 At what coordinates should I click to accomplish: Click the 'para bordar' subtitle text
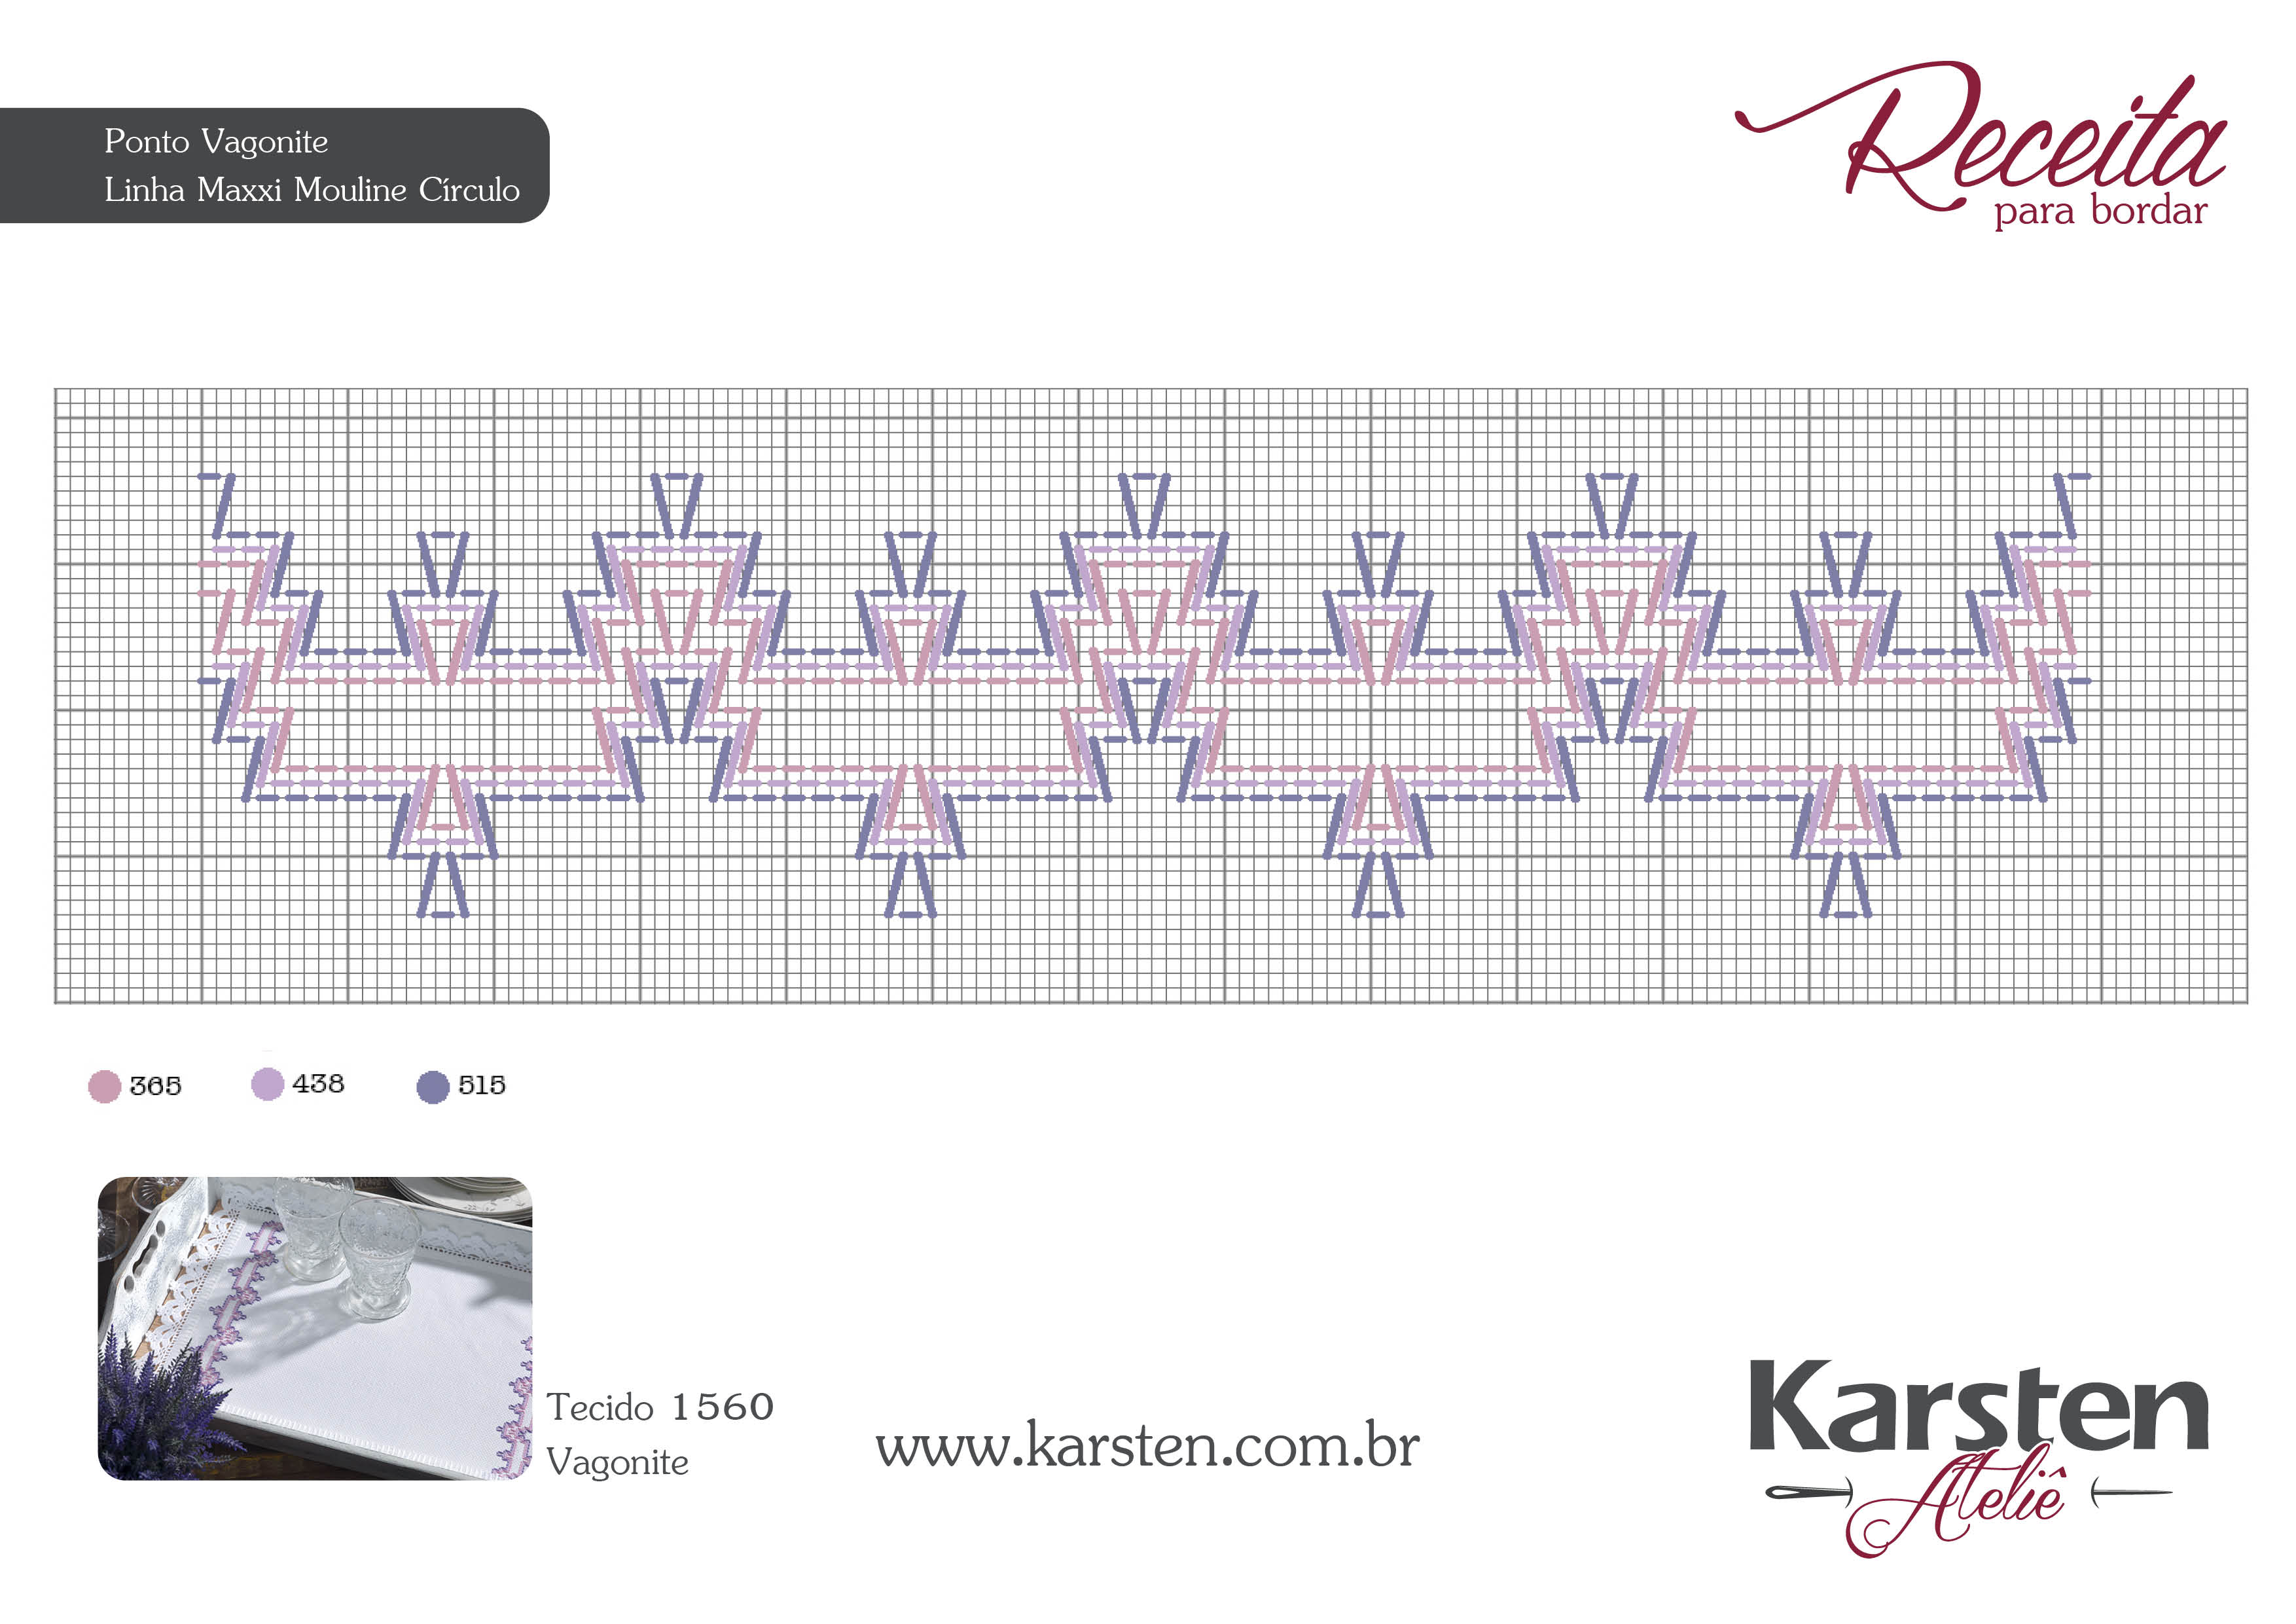tap(2100, 212)
